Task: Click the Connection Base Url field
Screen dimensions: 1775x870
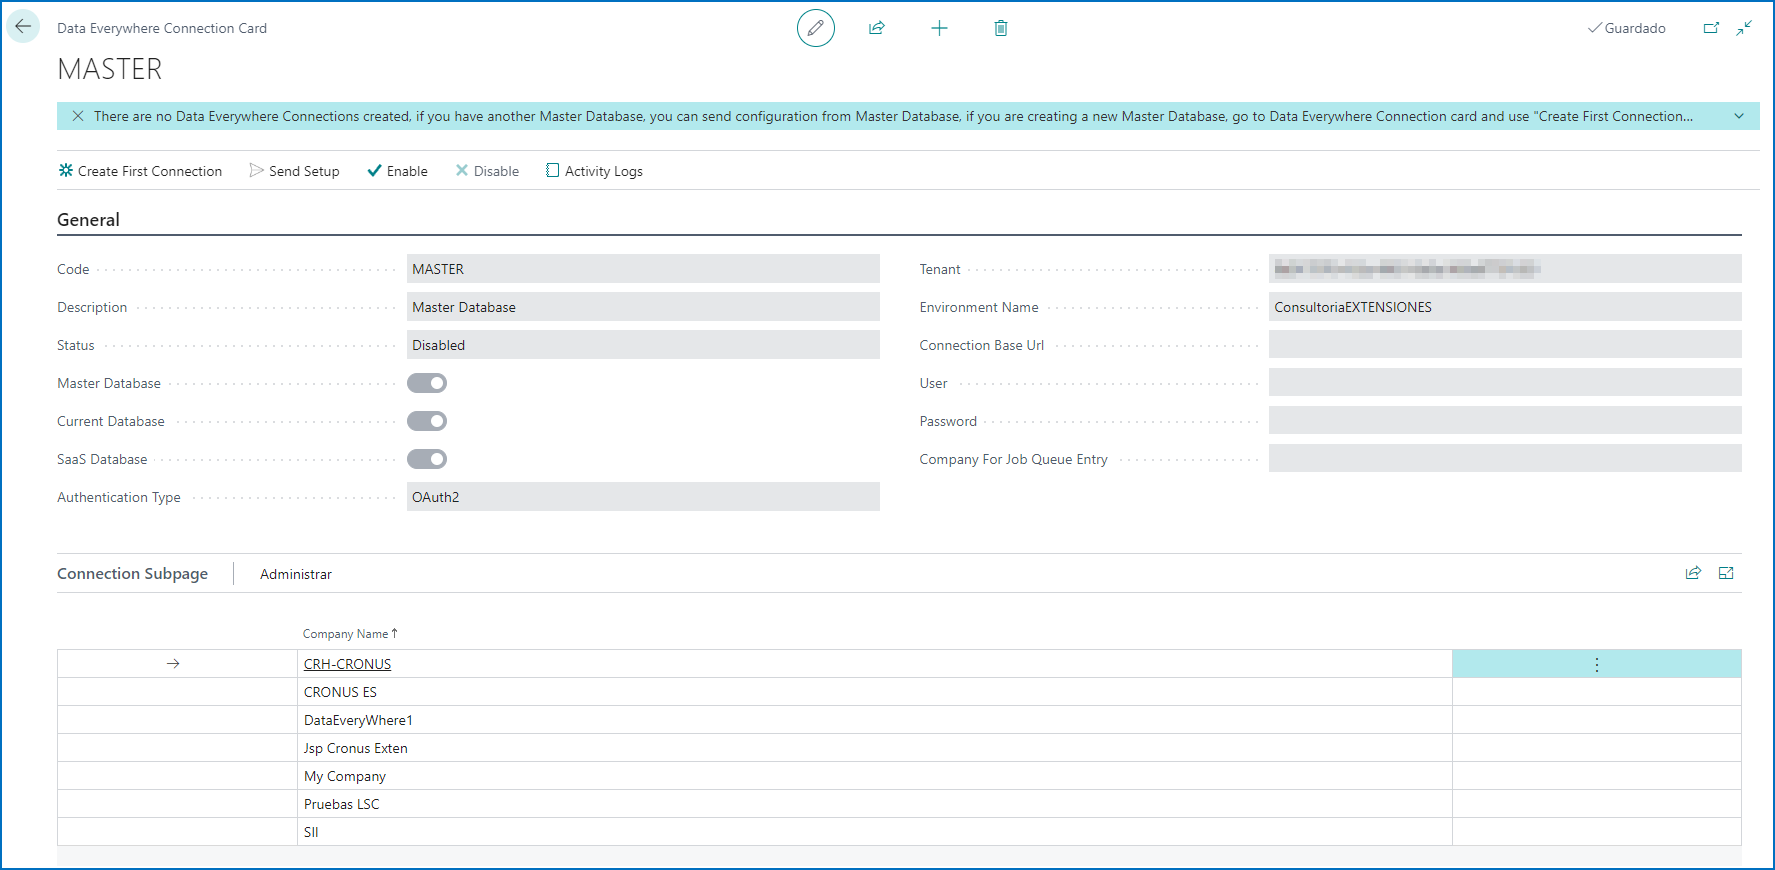Action: click(1505, 345)
